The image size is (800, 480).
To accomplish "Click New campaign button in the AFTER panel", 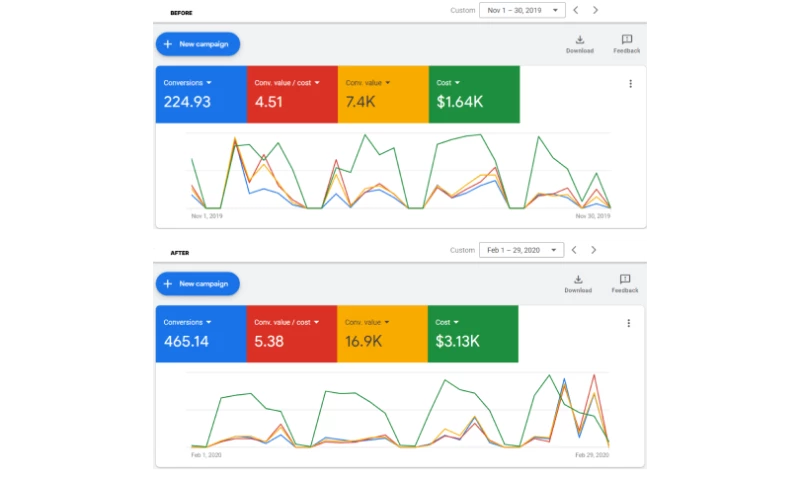I will coord(198,284).
